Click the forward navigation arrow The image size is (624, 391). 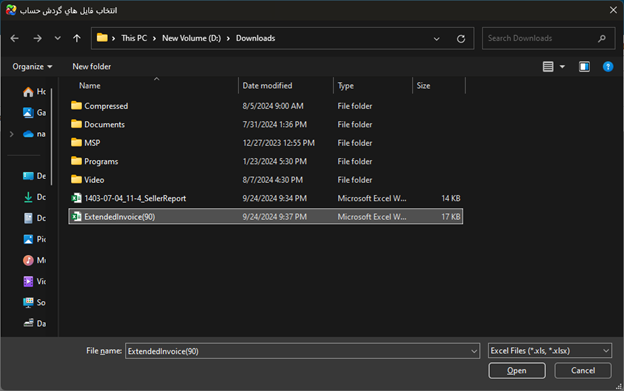point(37,38)
